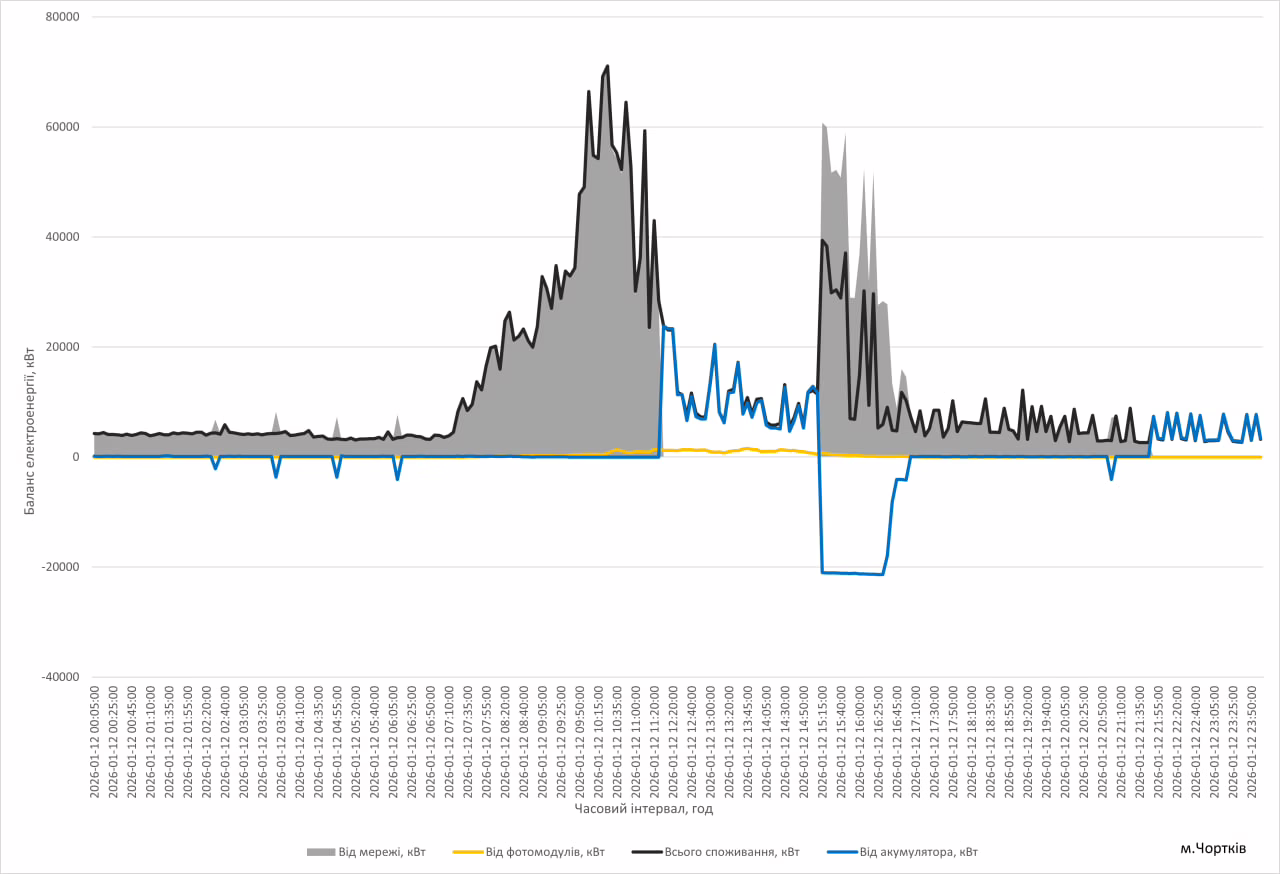Click the flat blue battery line near -20000
The image size is (1280, 874).
click(850, 573)
